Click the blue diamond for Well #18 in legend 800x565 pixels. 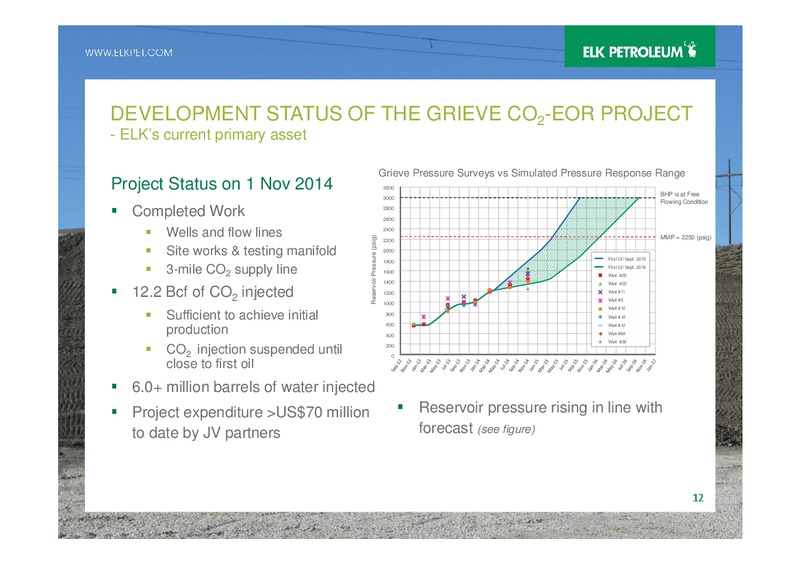pos(600,317)
